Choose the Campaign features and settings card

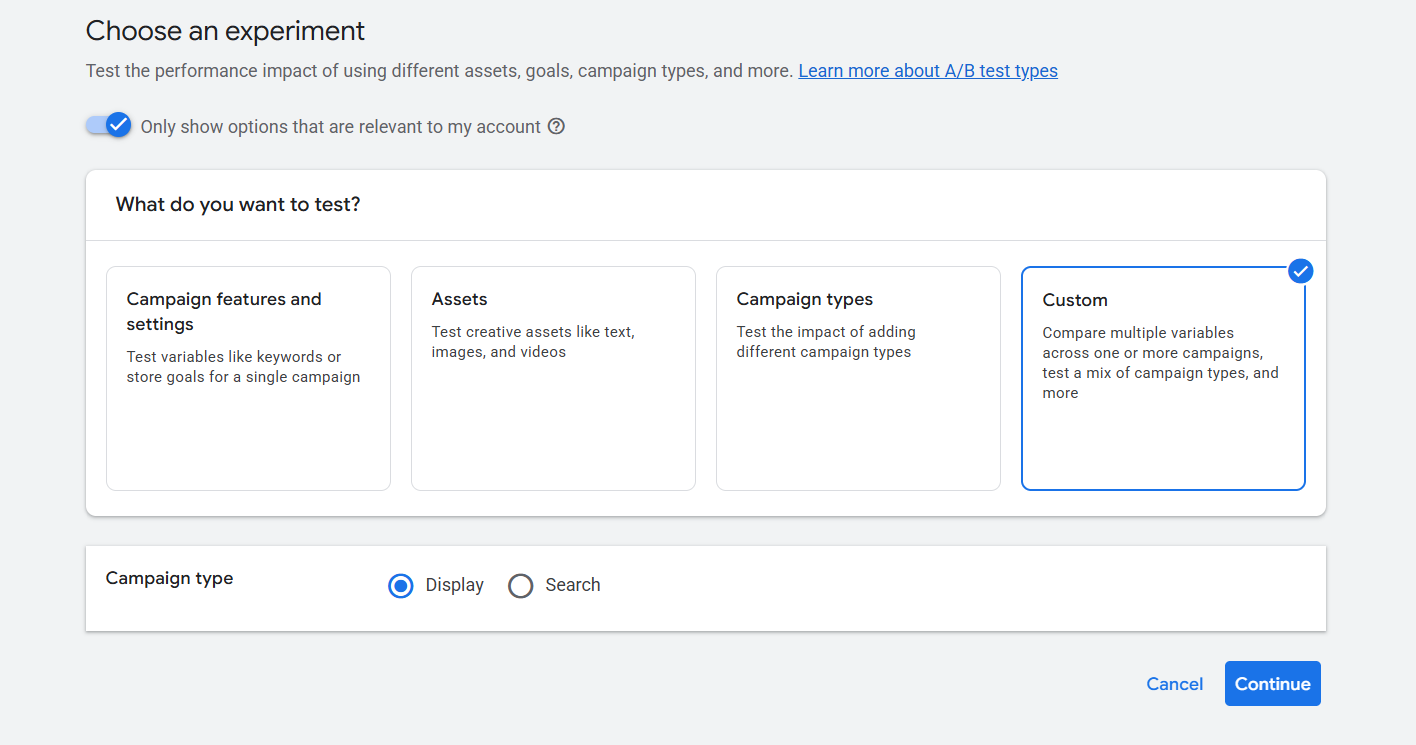(x=248, y=378)
